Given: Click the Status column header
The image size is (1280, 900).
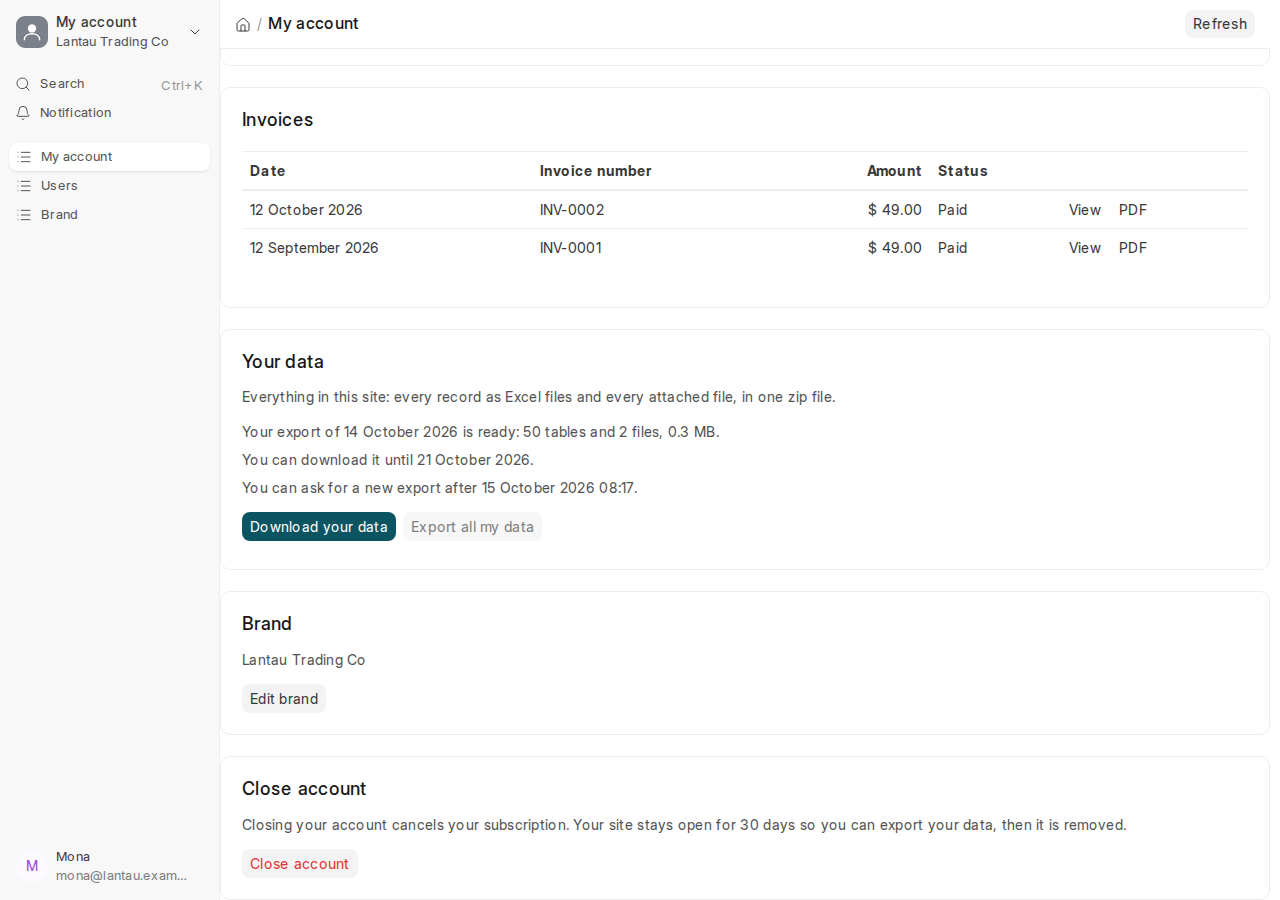Looking at the screenshot, I should pyautogui.click(x=963, y=171).
